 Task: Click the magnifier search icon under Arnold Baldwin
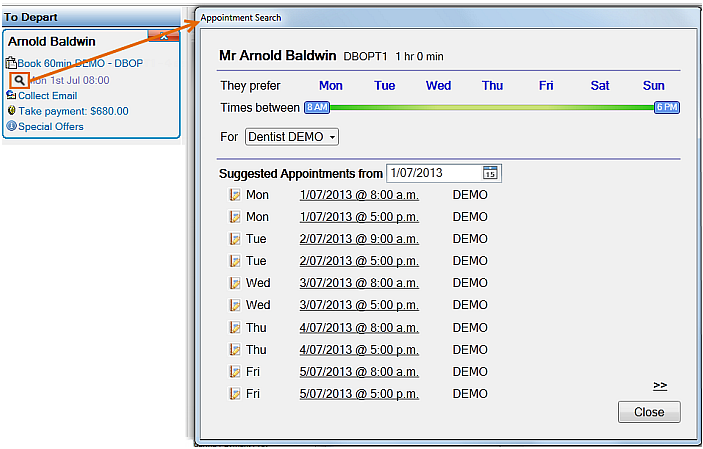[19, 80]
